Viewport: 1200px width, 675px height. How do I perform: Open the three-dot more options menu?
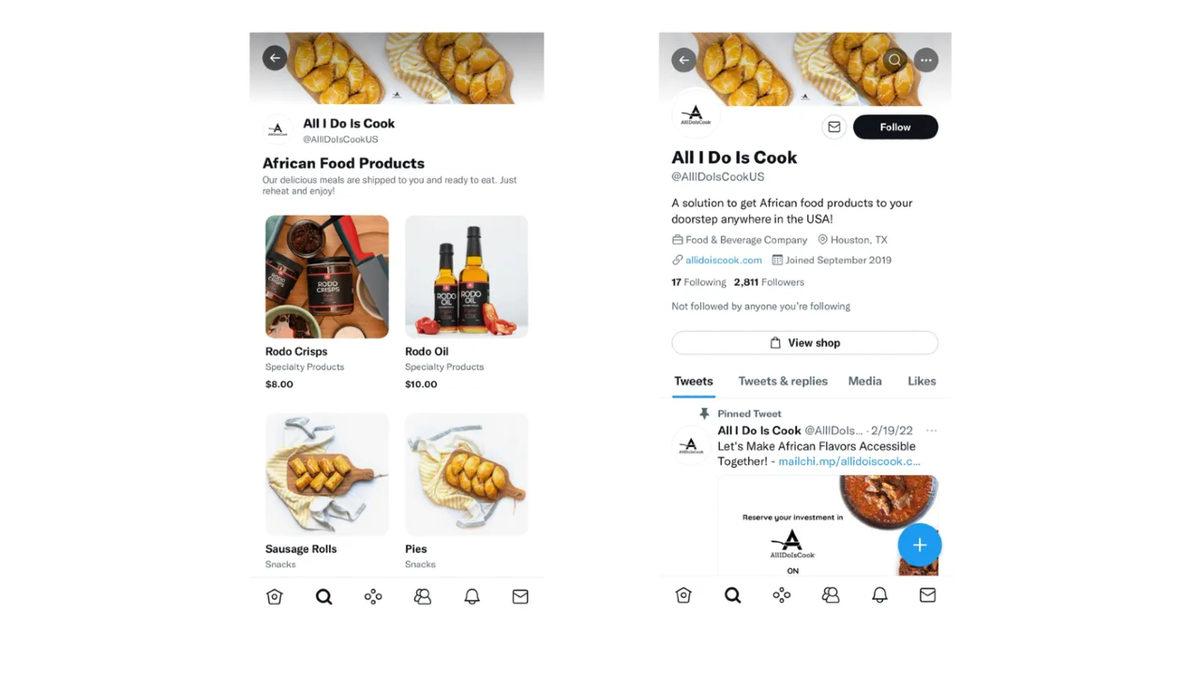tap(926, 60)
